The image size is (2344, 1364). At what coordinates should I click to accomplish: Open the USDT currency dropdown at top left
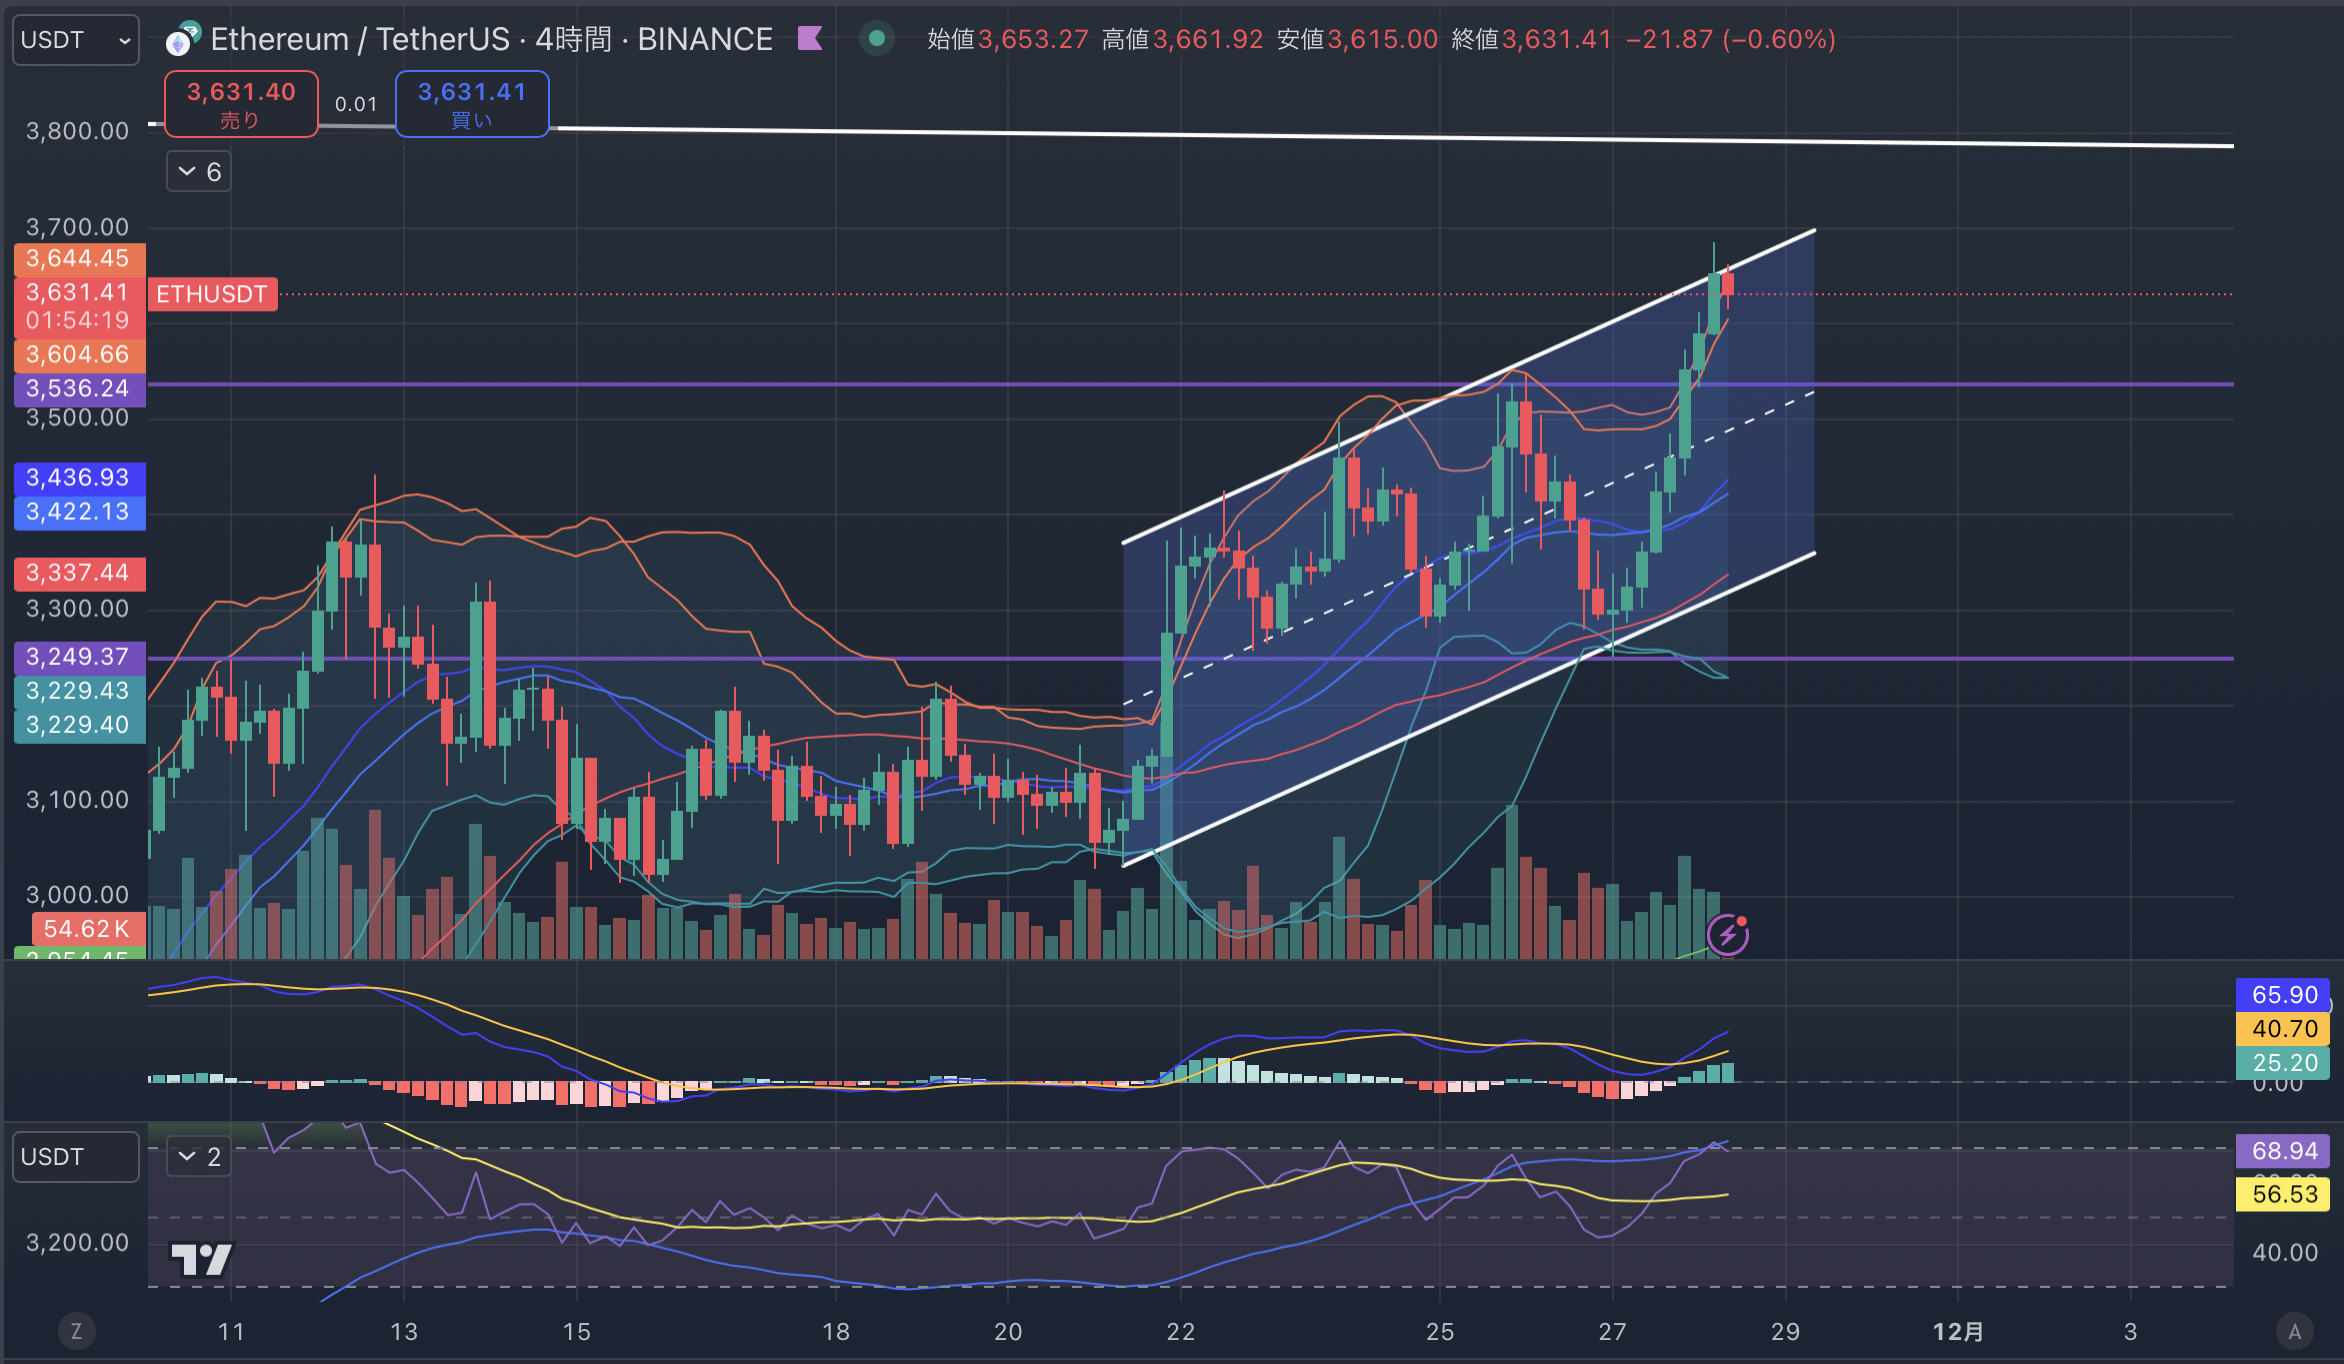pos(76,40)
